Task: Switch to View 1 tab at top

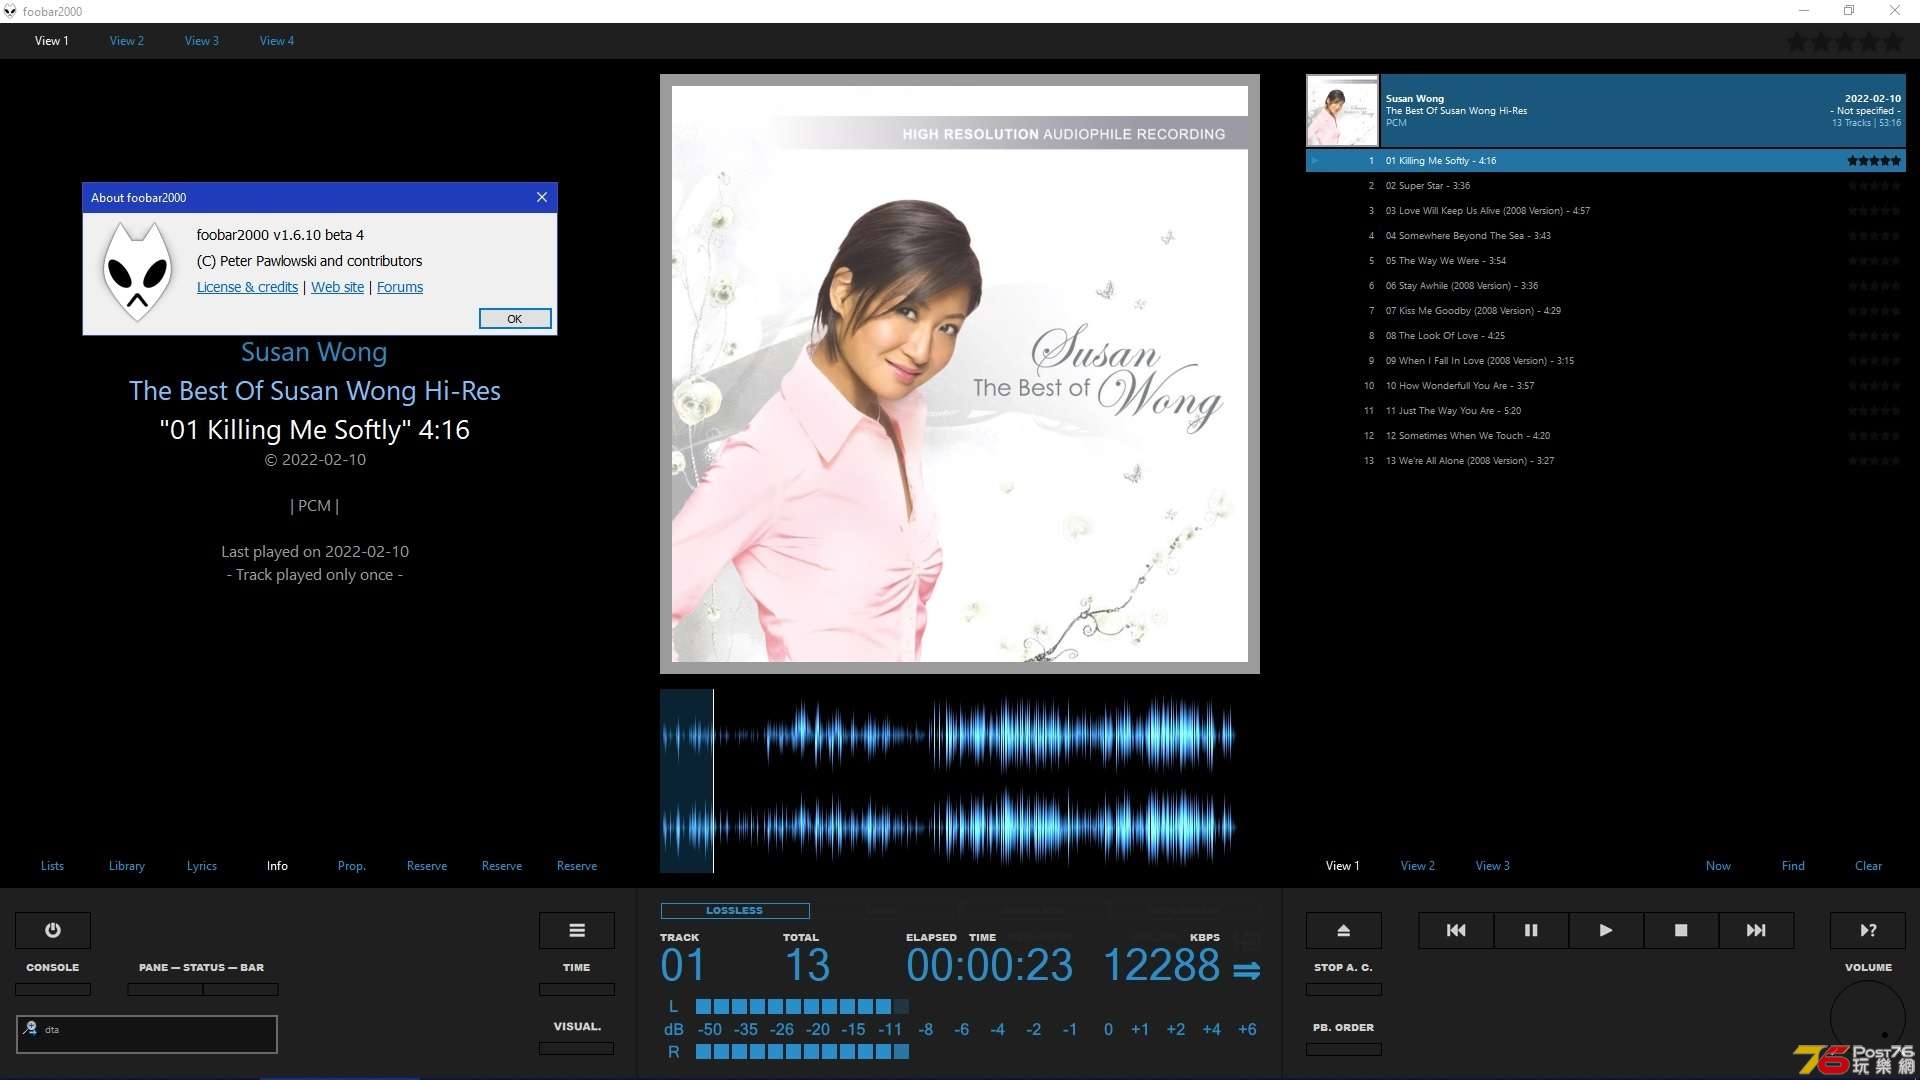Action: pyautogui.click(x=52, y=41)
